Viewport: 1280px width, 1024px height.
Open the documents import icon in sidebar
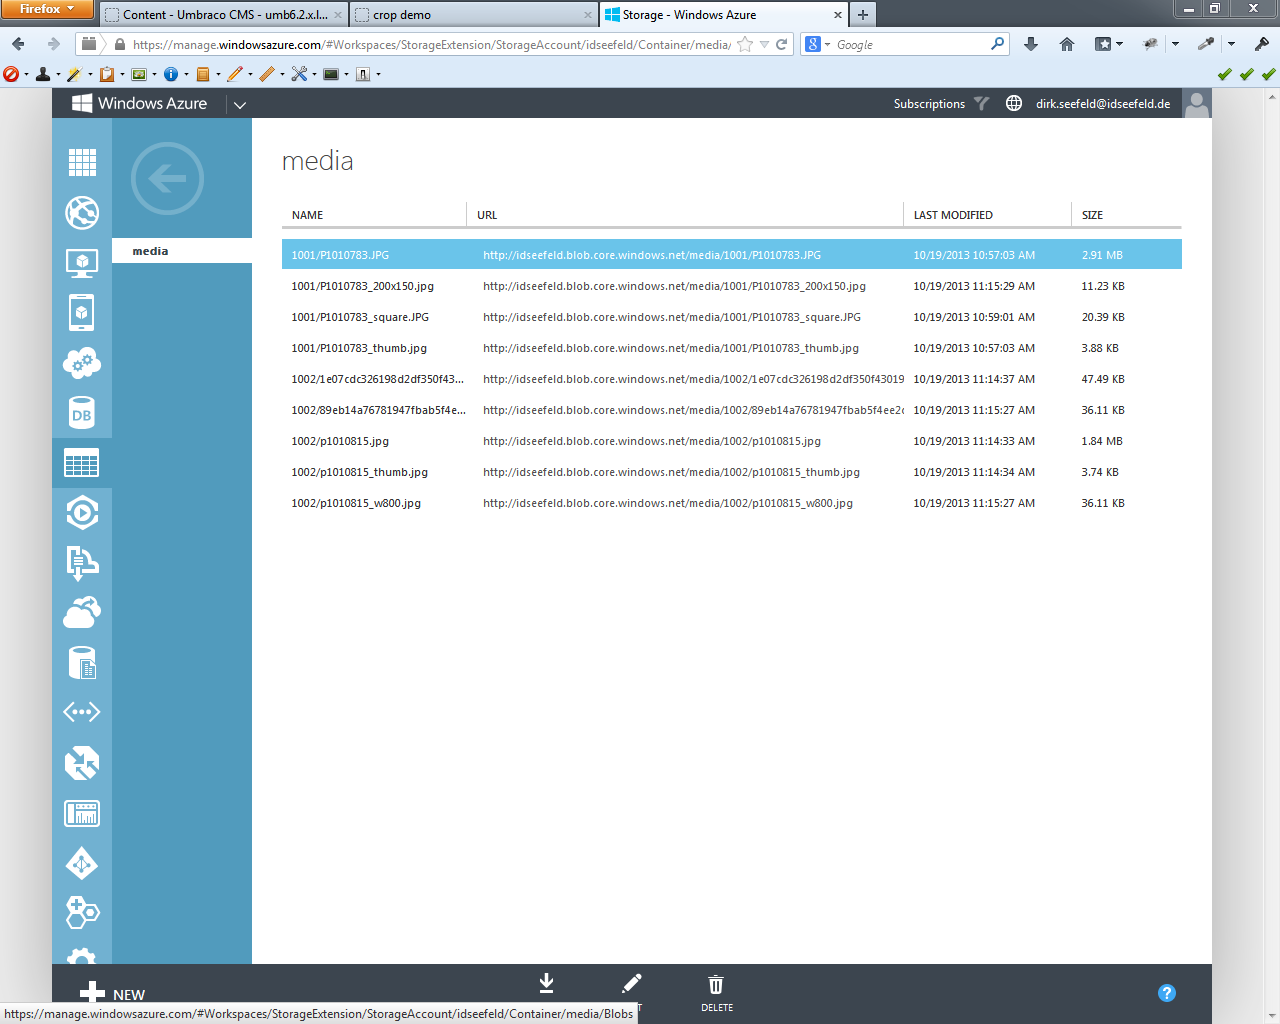click(82, 563)
